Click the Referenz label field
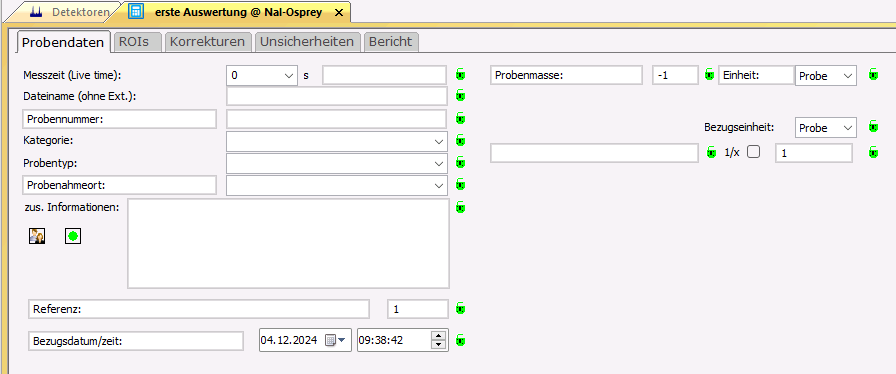The height and width of the screenshot is (374, 896). coord(199,309)
